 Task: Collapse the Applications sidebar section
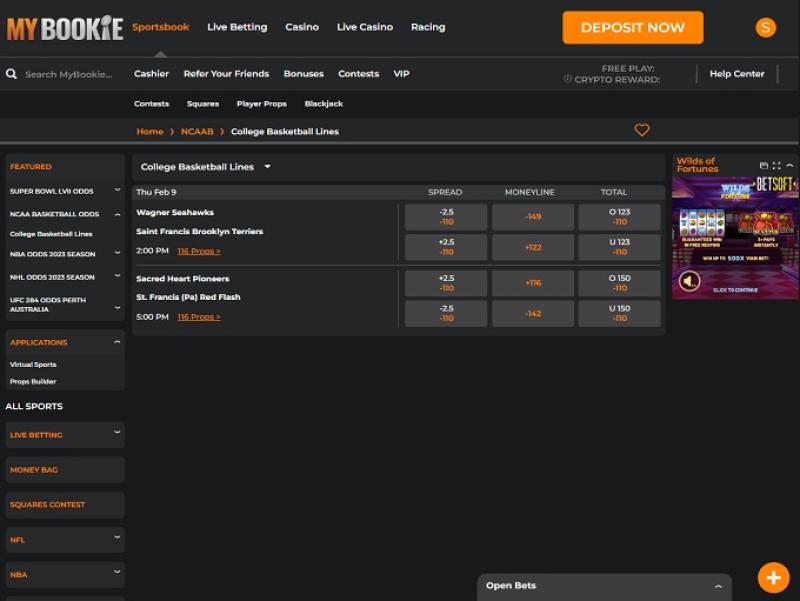coord(117,342)
